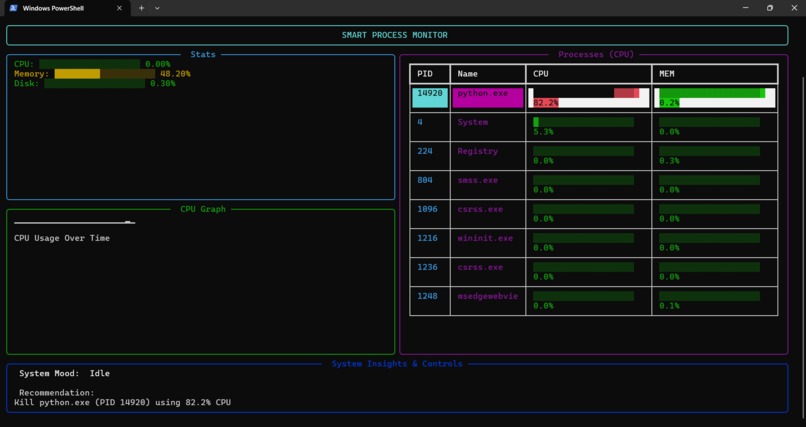
Task: Click the Disk usage bar in Stats
Action: tap(95, 83)
